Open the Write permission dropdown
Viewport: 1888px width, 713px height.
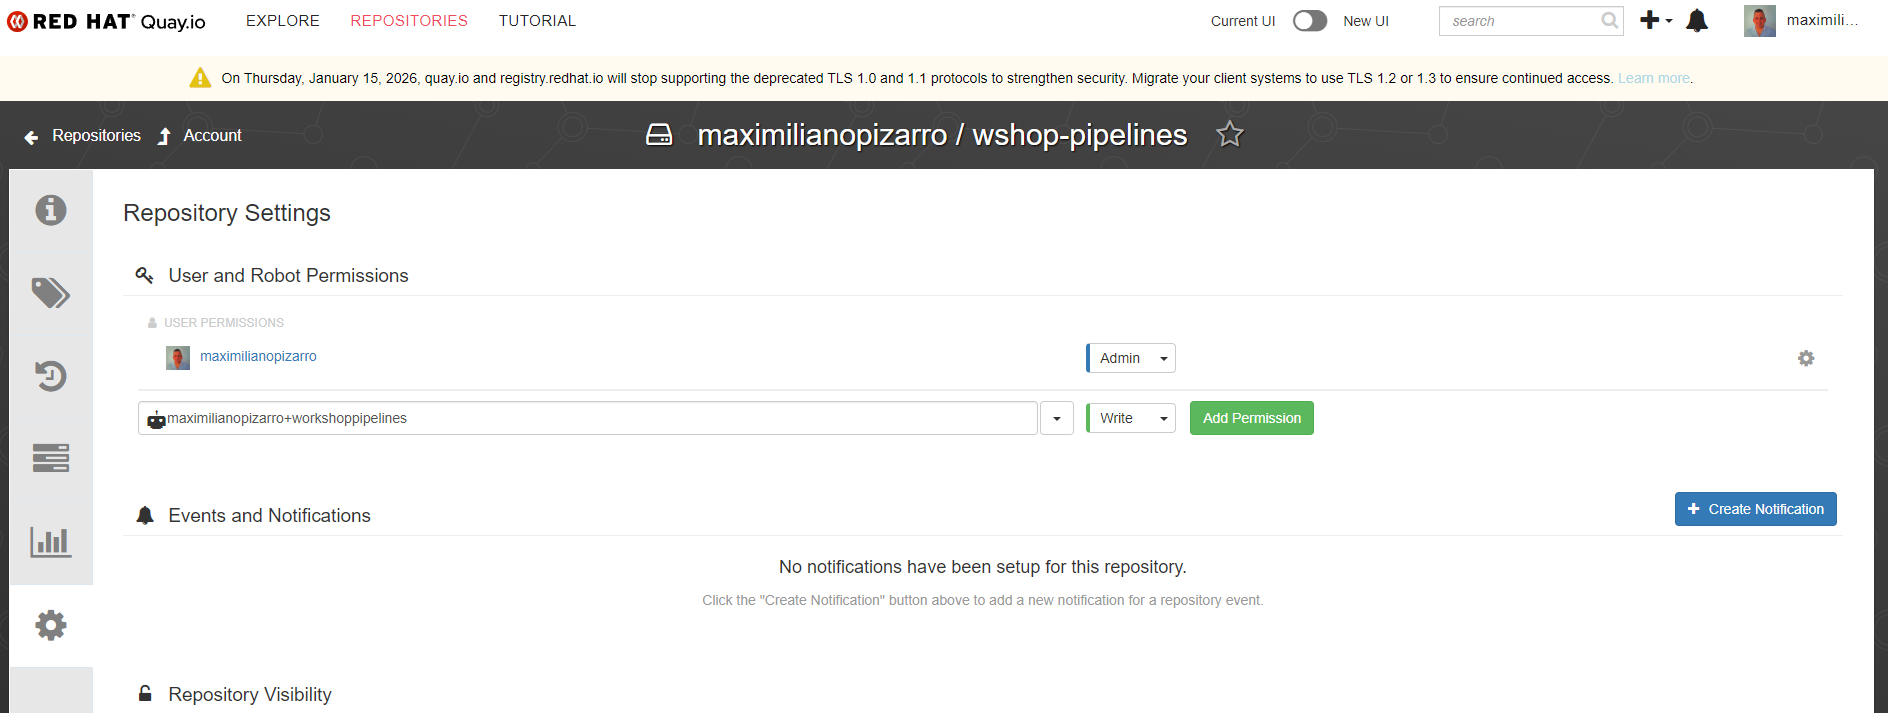coord(1131,418)
